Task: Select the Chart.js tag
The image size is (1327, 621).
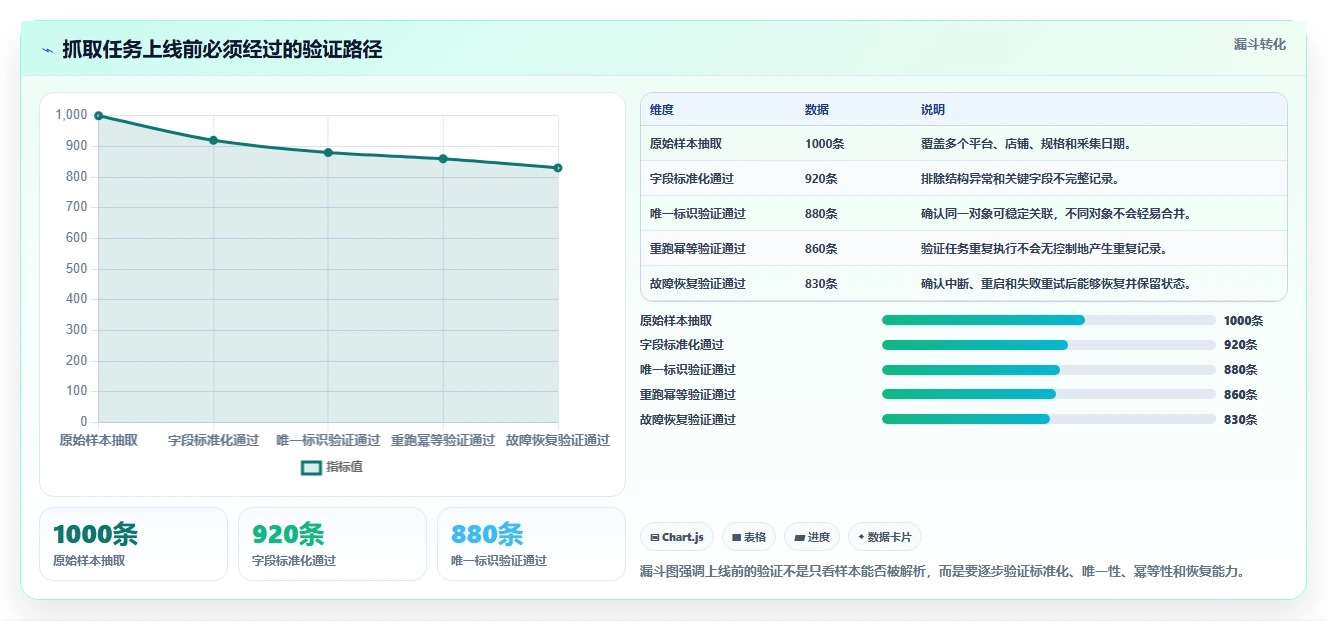Action: 677,537
